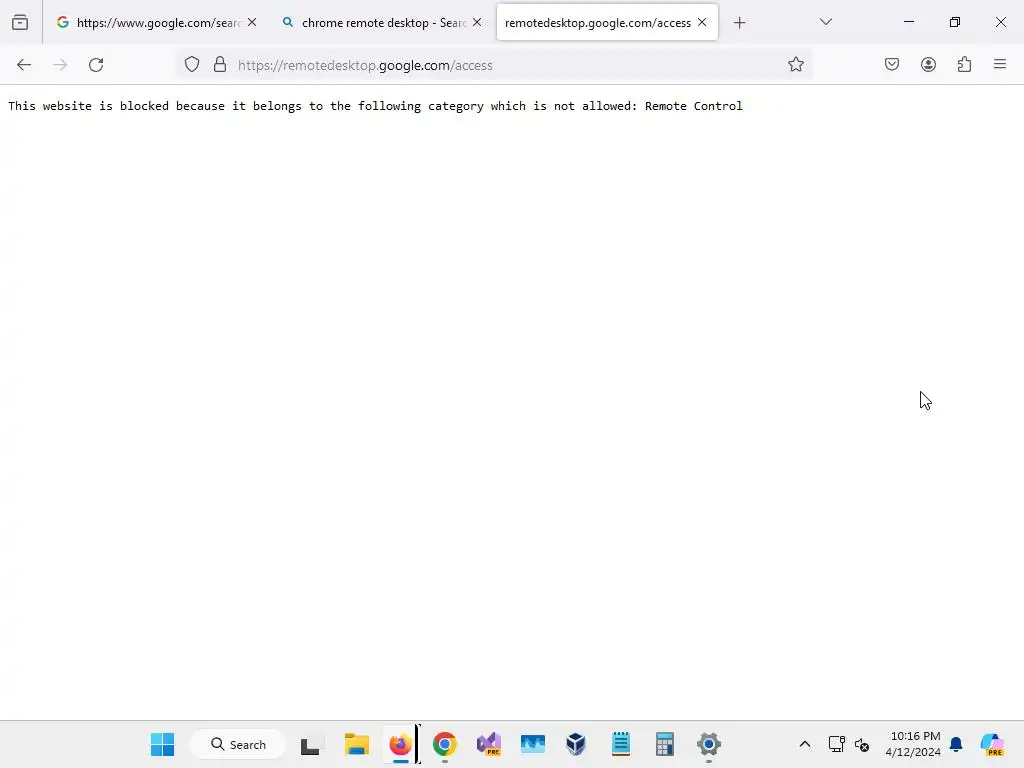Click the "Remote Control" category text
The height and width of the screenshot is (768, 1024).
point(694,106)
